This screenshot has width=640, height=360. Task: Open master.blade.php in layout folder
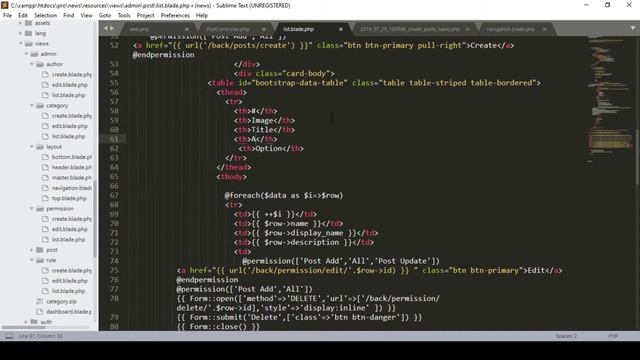click(x=71, y=178)
